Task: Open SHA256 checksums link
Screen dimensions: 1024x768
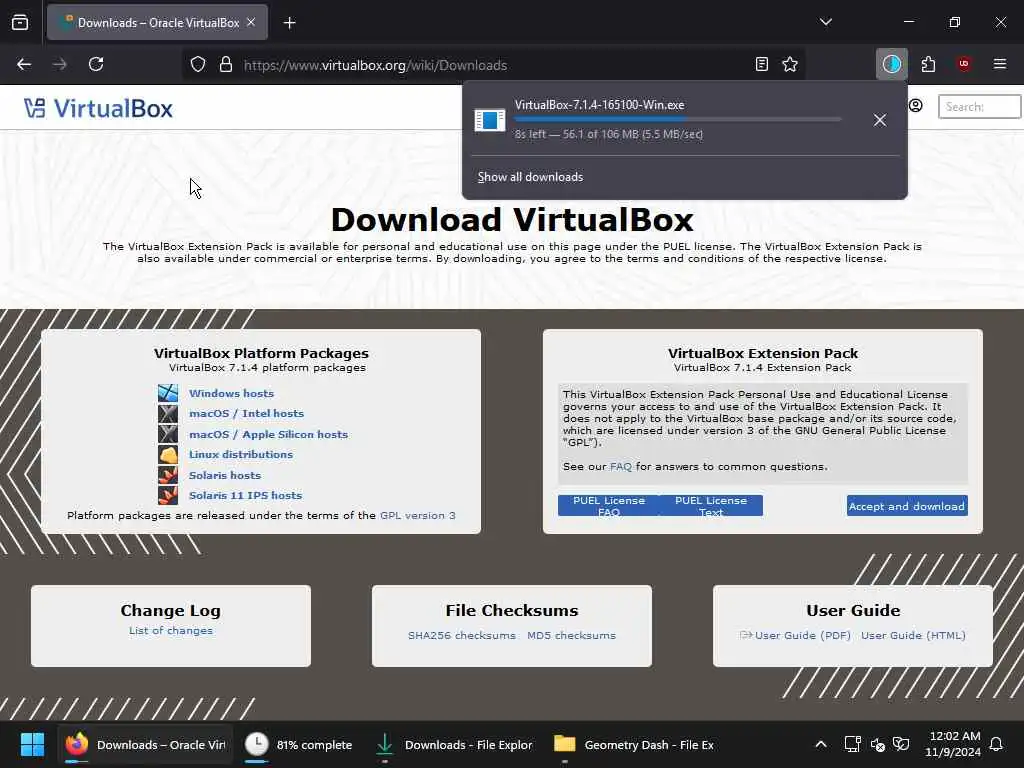Action: [462, 635]
